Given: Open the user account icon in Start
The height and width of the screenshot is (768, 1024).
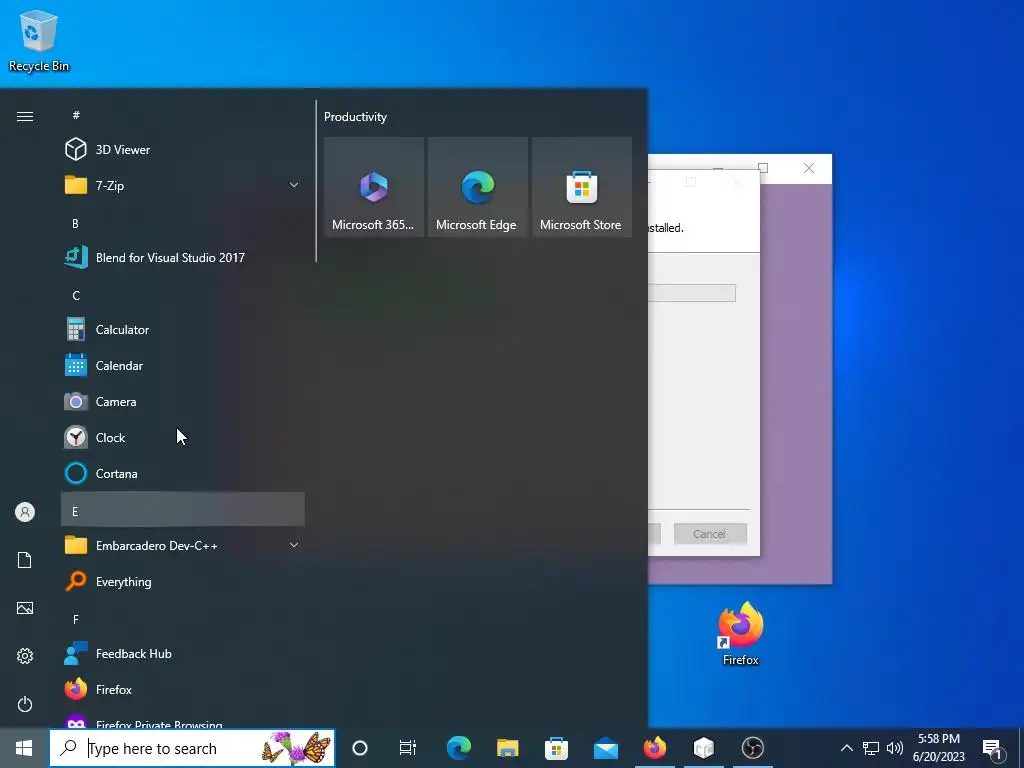Looking at the screenshot, I should pyautogui.click(x=25, y=512).
